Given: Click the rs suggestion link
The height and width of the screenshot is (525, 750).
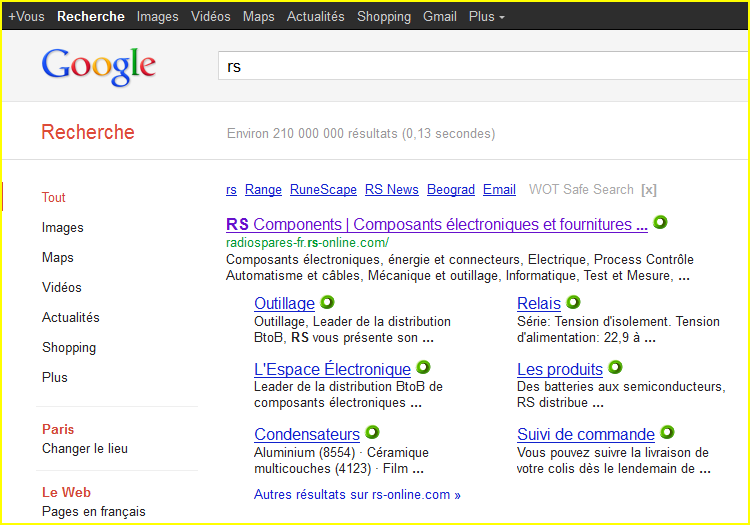Looking at the screenshot, I should tap(231, 190).
